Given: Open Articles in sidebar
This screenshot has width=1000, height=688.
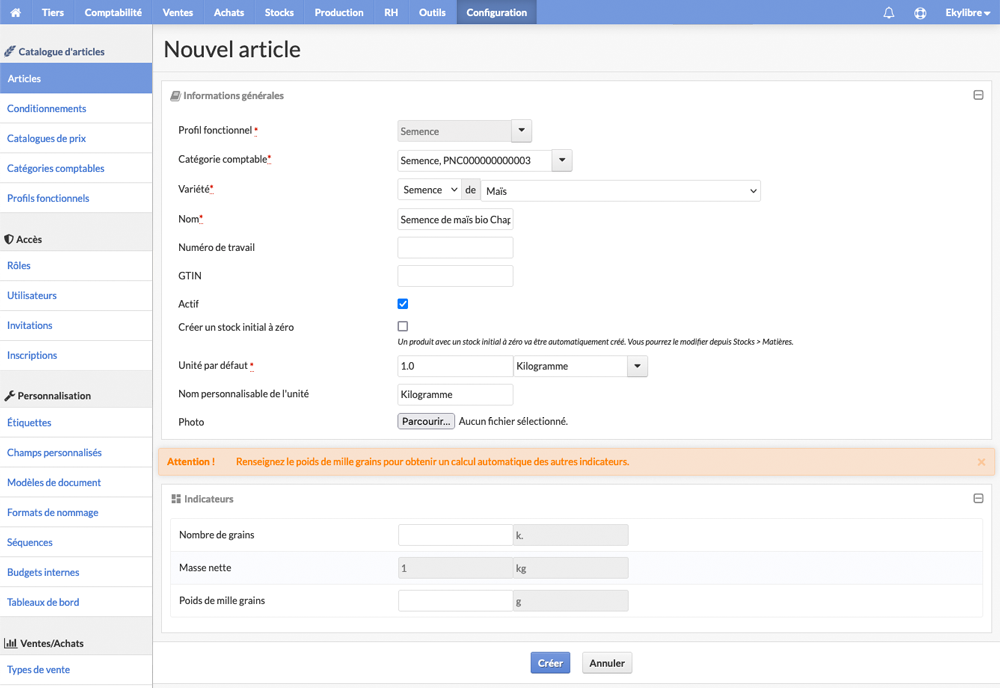Looking at the screenshot, I should (76, 78).
